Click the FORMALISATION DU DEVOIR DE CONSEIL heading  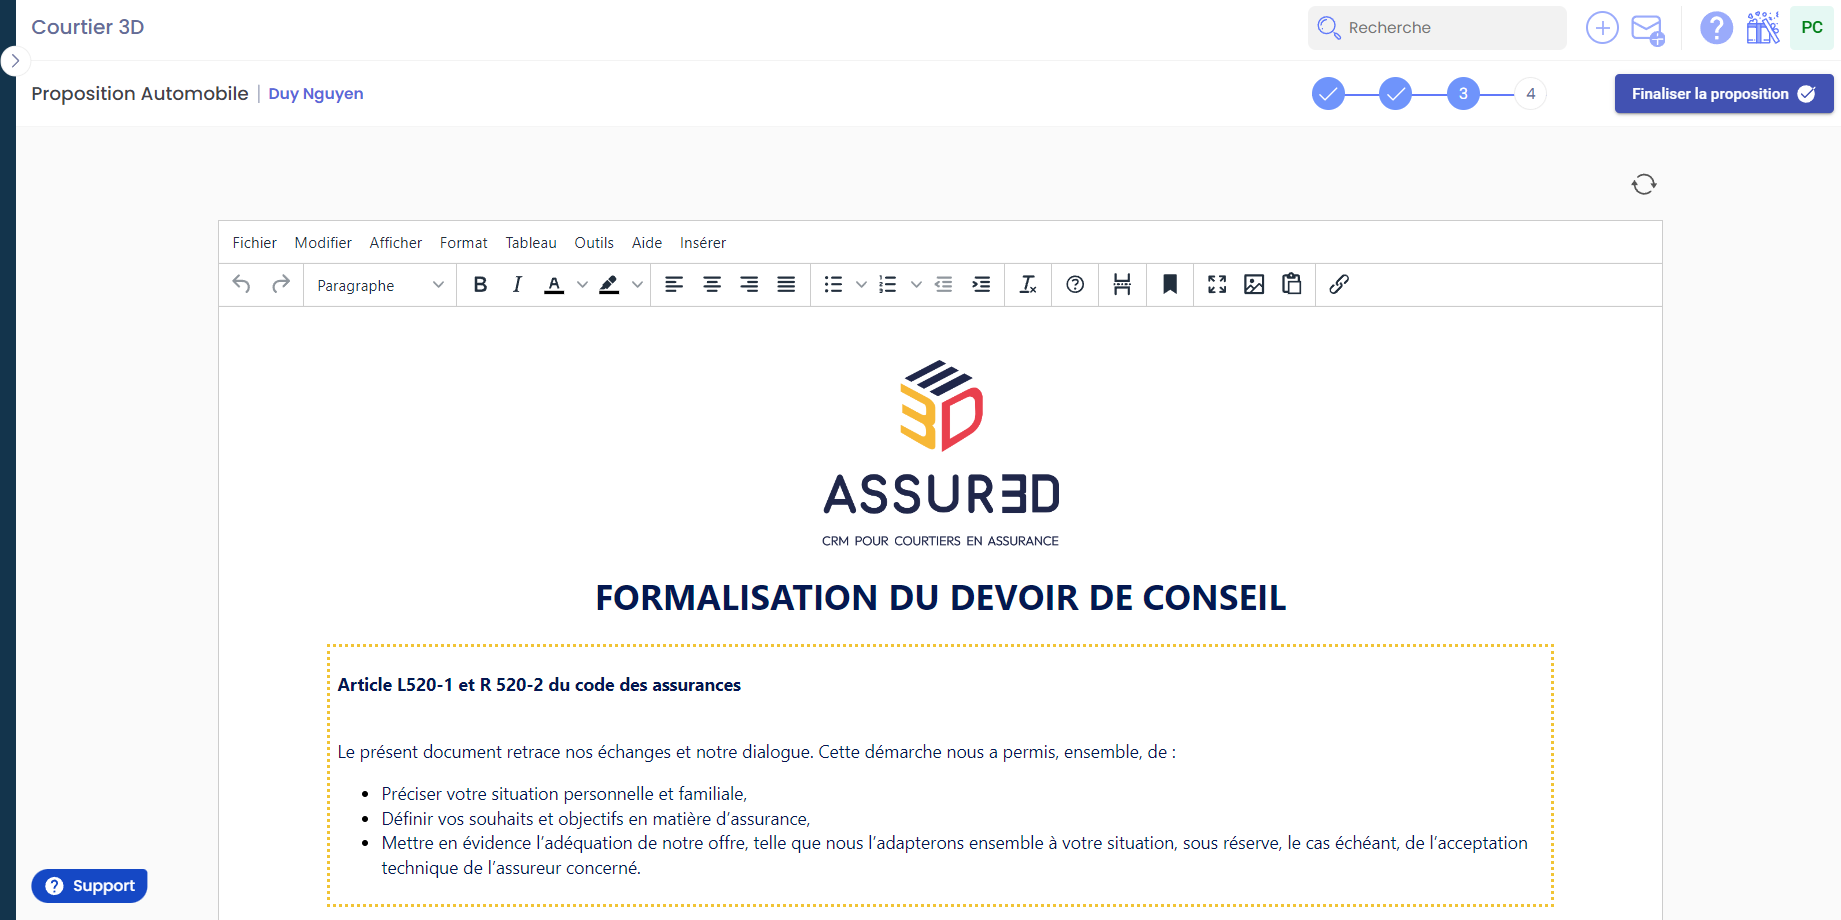[940, 598]
